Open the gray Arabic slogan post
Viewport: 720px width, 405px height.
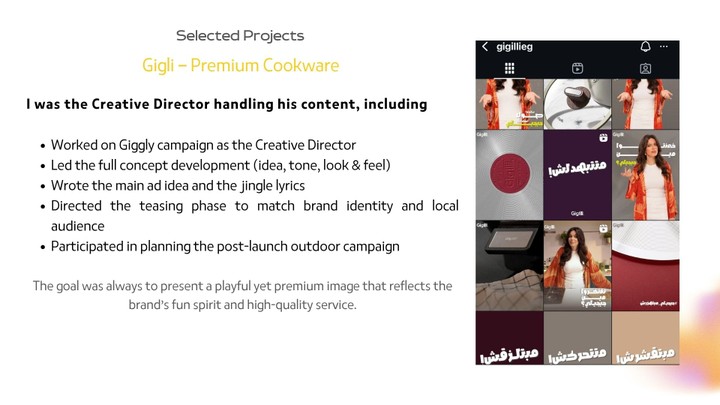[x=577, y=338]
